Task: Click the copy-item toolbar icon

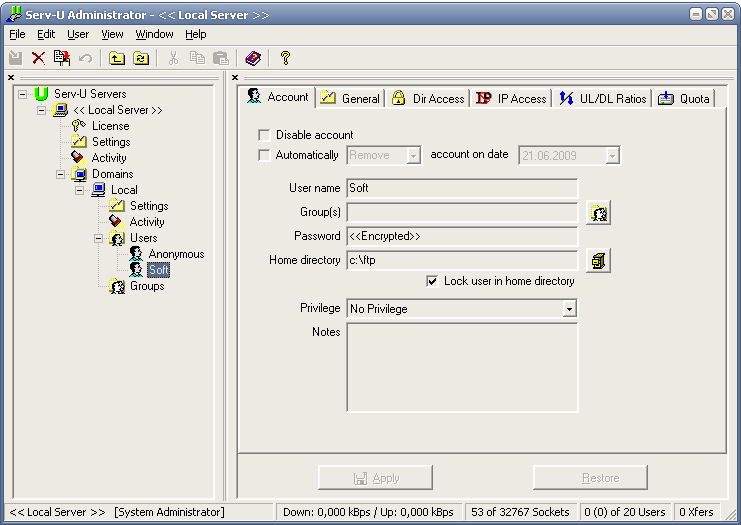Action: (x=61, y=58)
